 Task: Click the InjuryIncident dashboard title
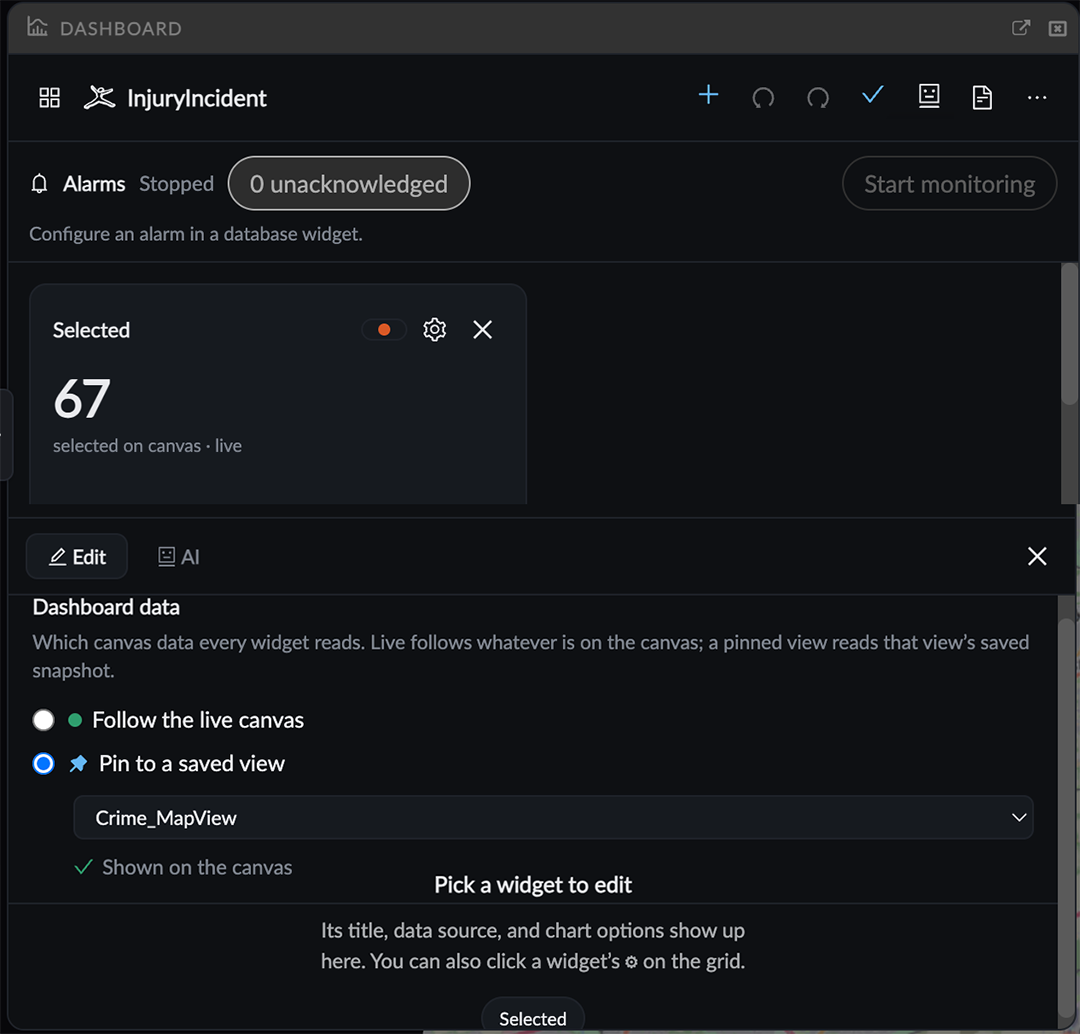(x=197, y=98)
